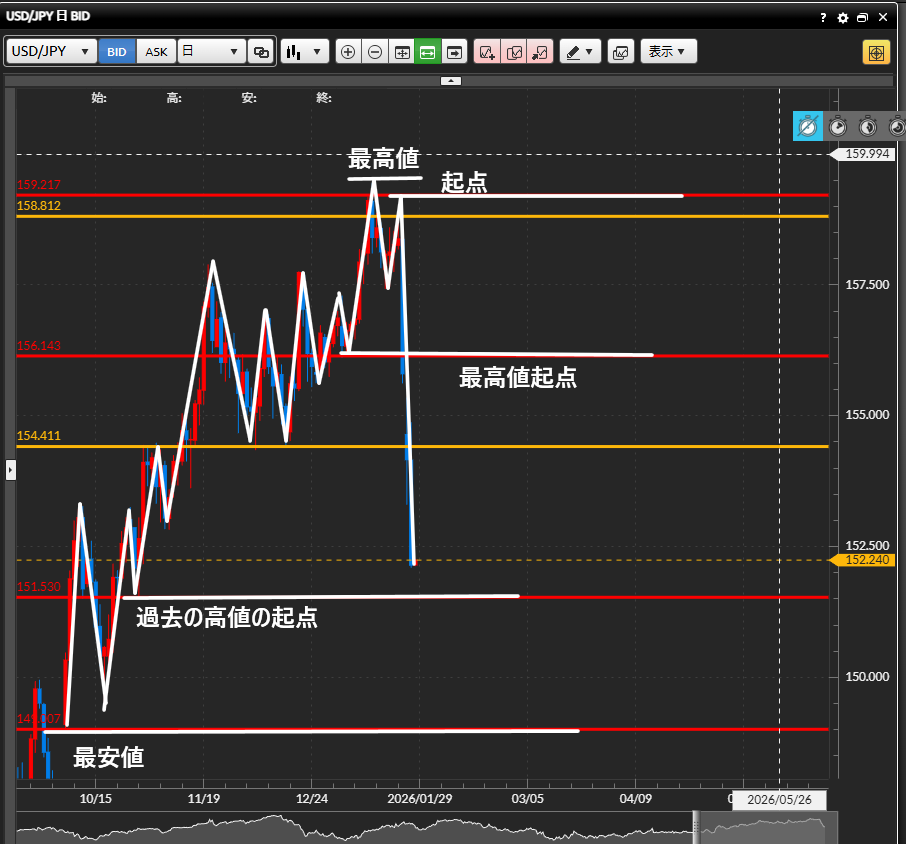Screen dimensions: 906x844
Task: Click the link charts icon beside timeframe
Action: 261,52
